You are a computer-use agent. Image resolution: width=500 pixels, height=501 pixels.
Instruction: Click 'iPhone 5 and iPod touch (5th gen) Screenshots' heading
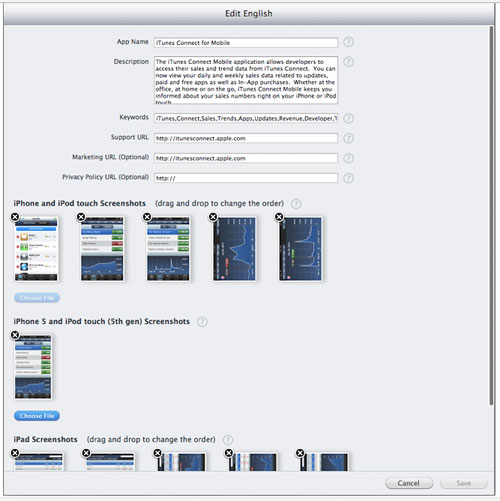click(x=102, y=322)
